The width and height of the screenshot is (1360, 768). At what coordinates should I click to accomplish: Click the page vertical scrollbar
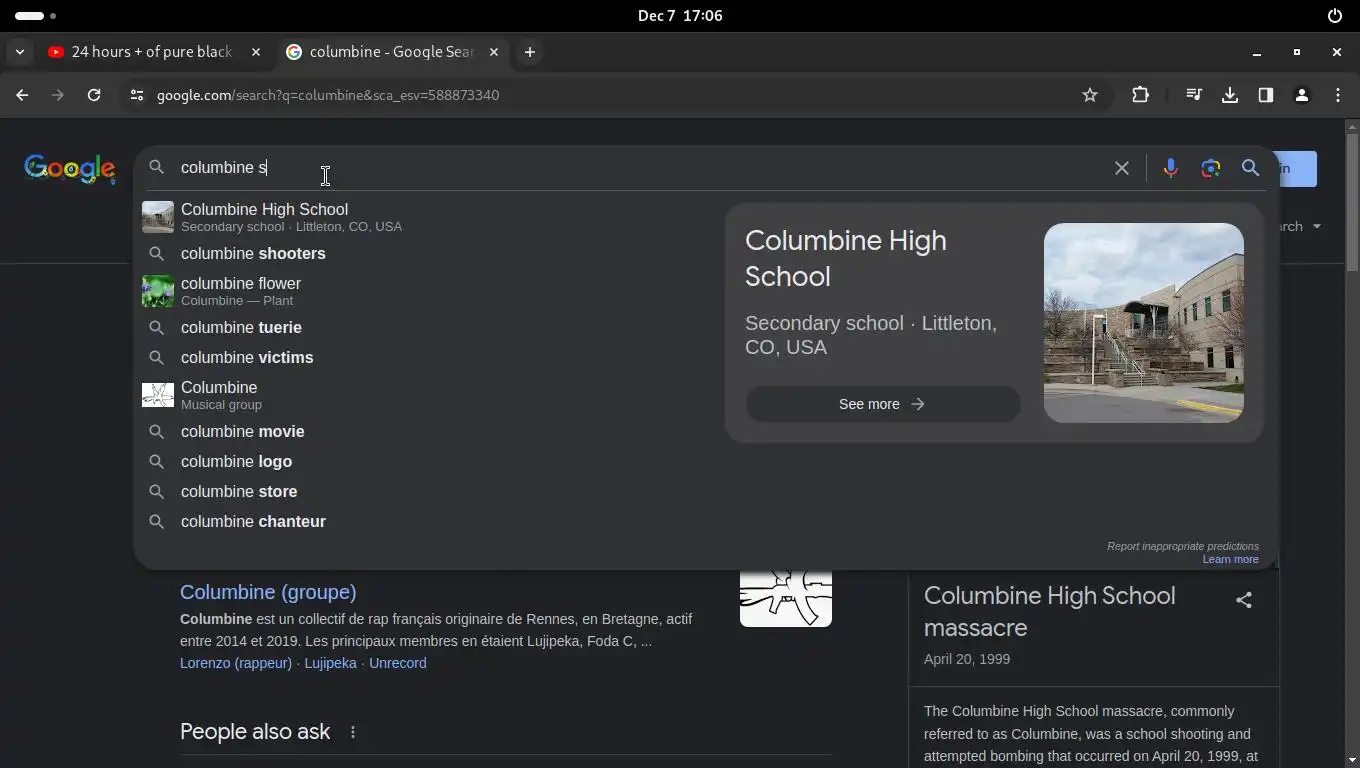tap(1352, 203)
